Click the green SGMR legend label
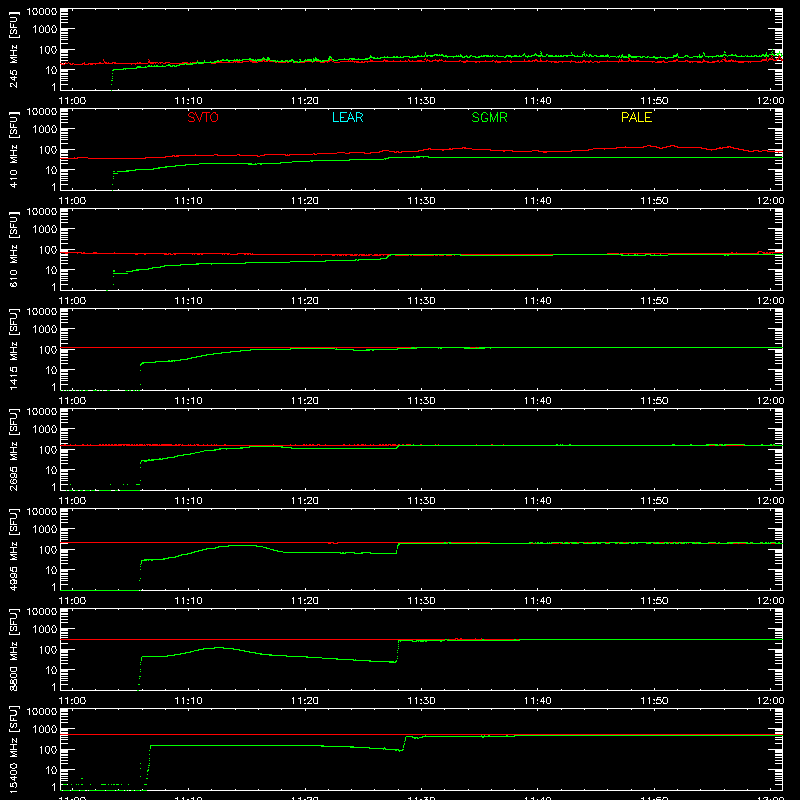 tap(489, 117)
